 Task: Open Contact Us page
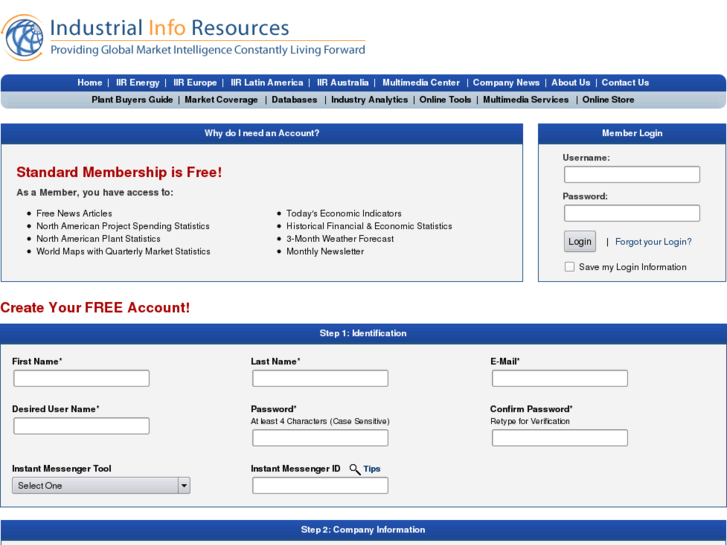click(x=625, y=83)
